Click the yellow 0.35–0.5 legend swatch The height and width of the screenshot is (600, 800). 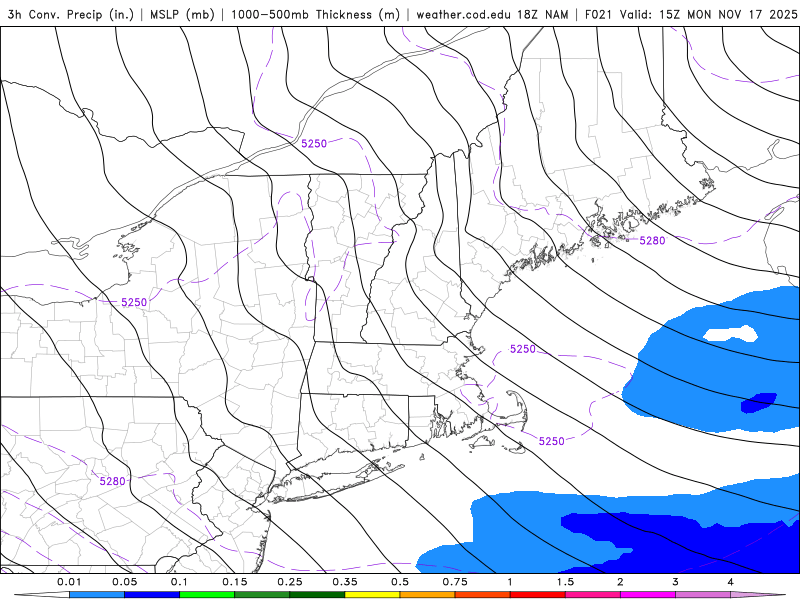[372, 595]
